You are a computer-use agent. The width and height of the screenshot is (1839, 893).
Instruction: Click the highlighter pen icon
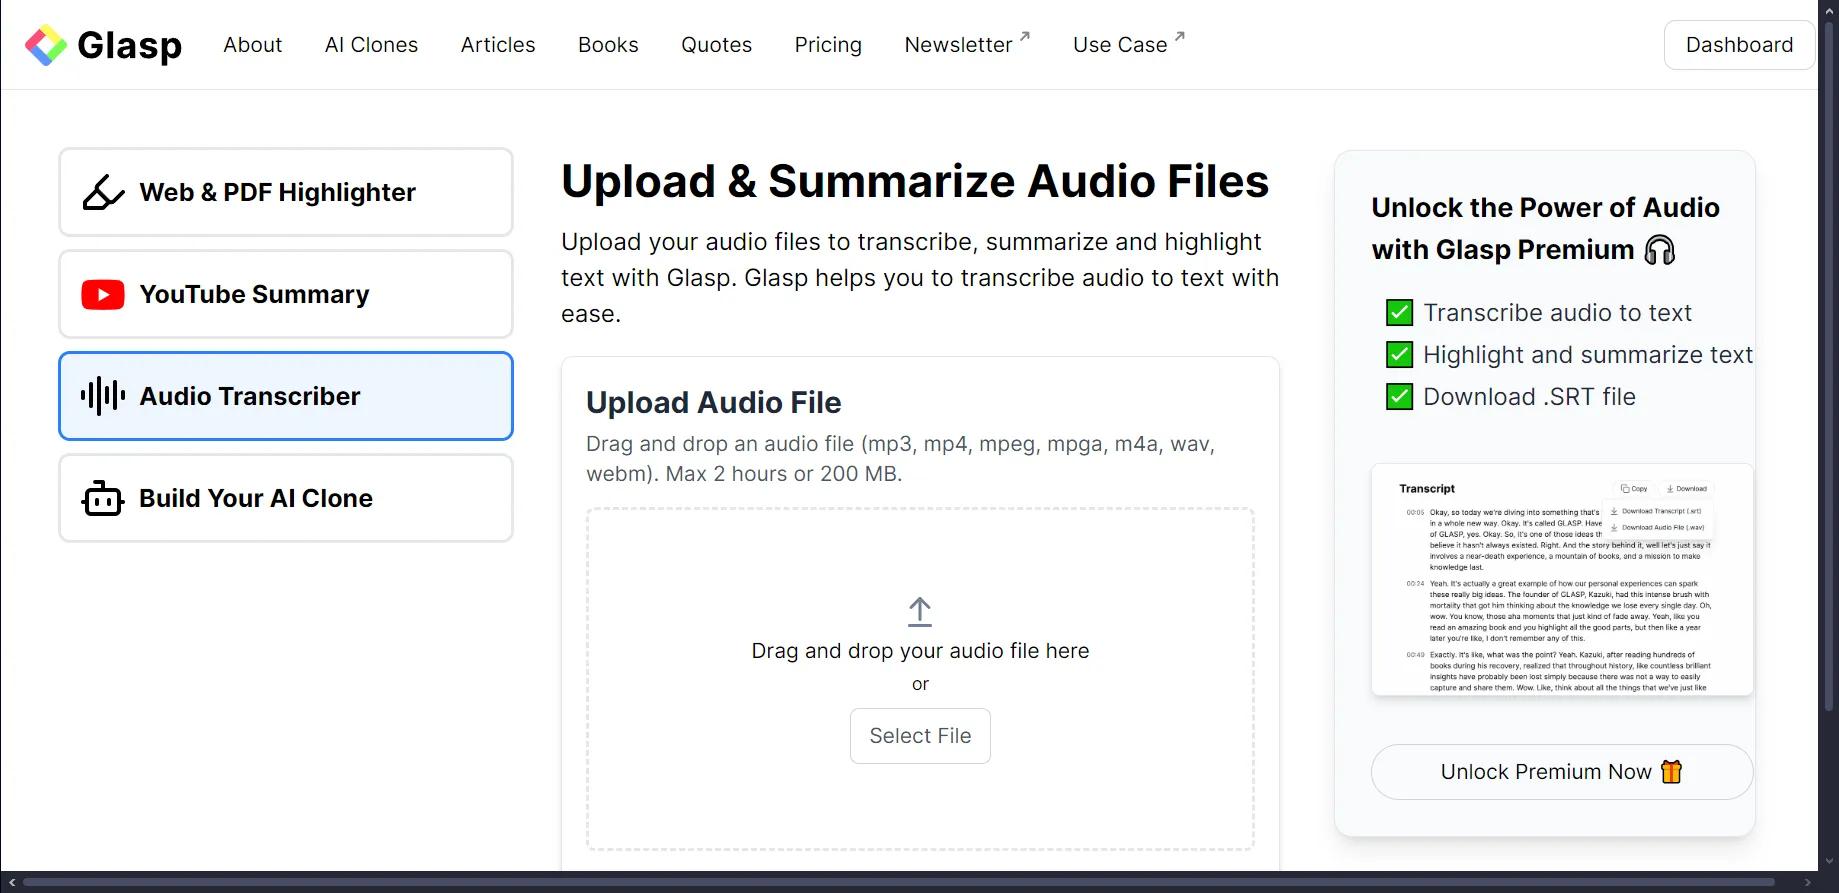click(x=103, y=192)
